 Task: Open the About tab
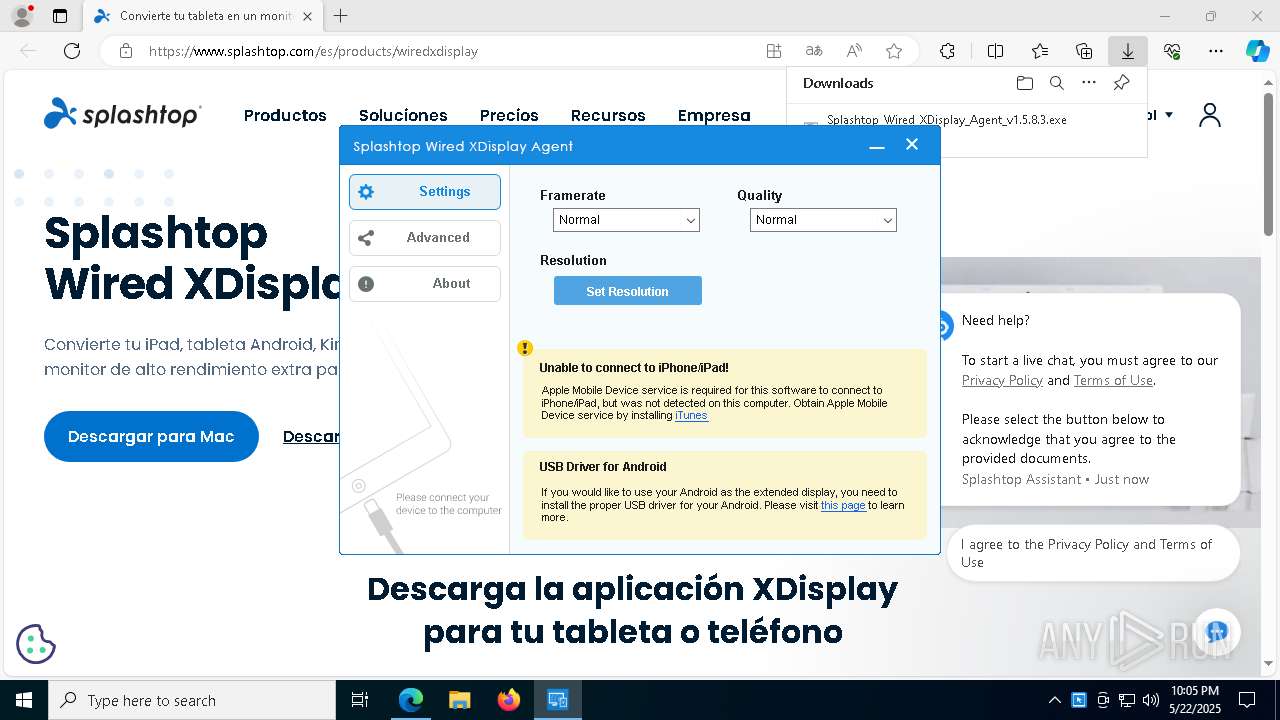(425, 284)
